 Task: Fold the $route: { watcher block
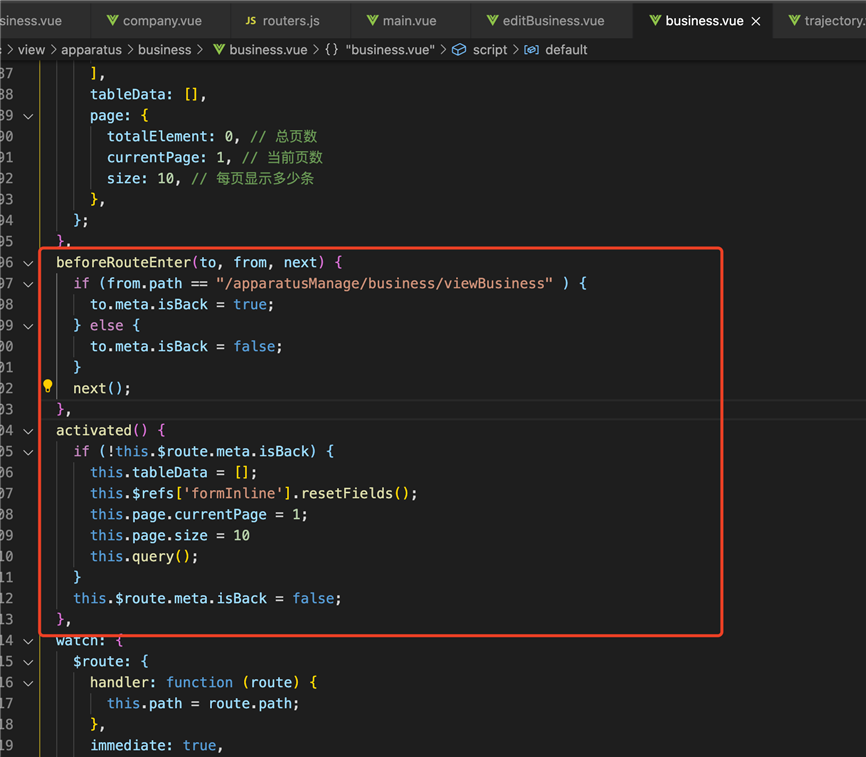[28, 661]
